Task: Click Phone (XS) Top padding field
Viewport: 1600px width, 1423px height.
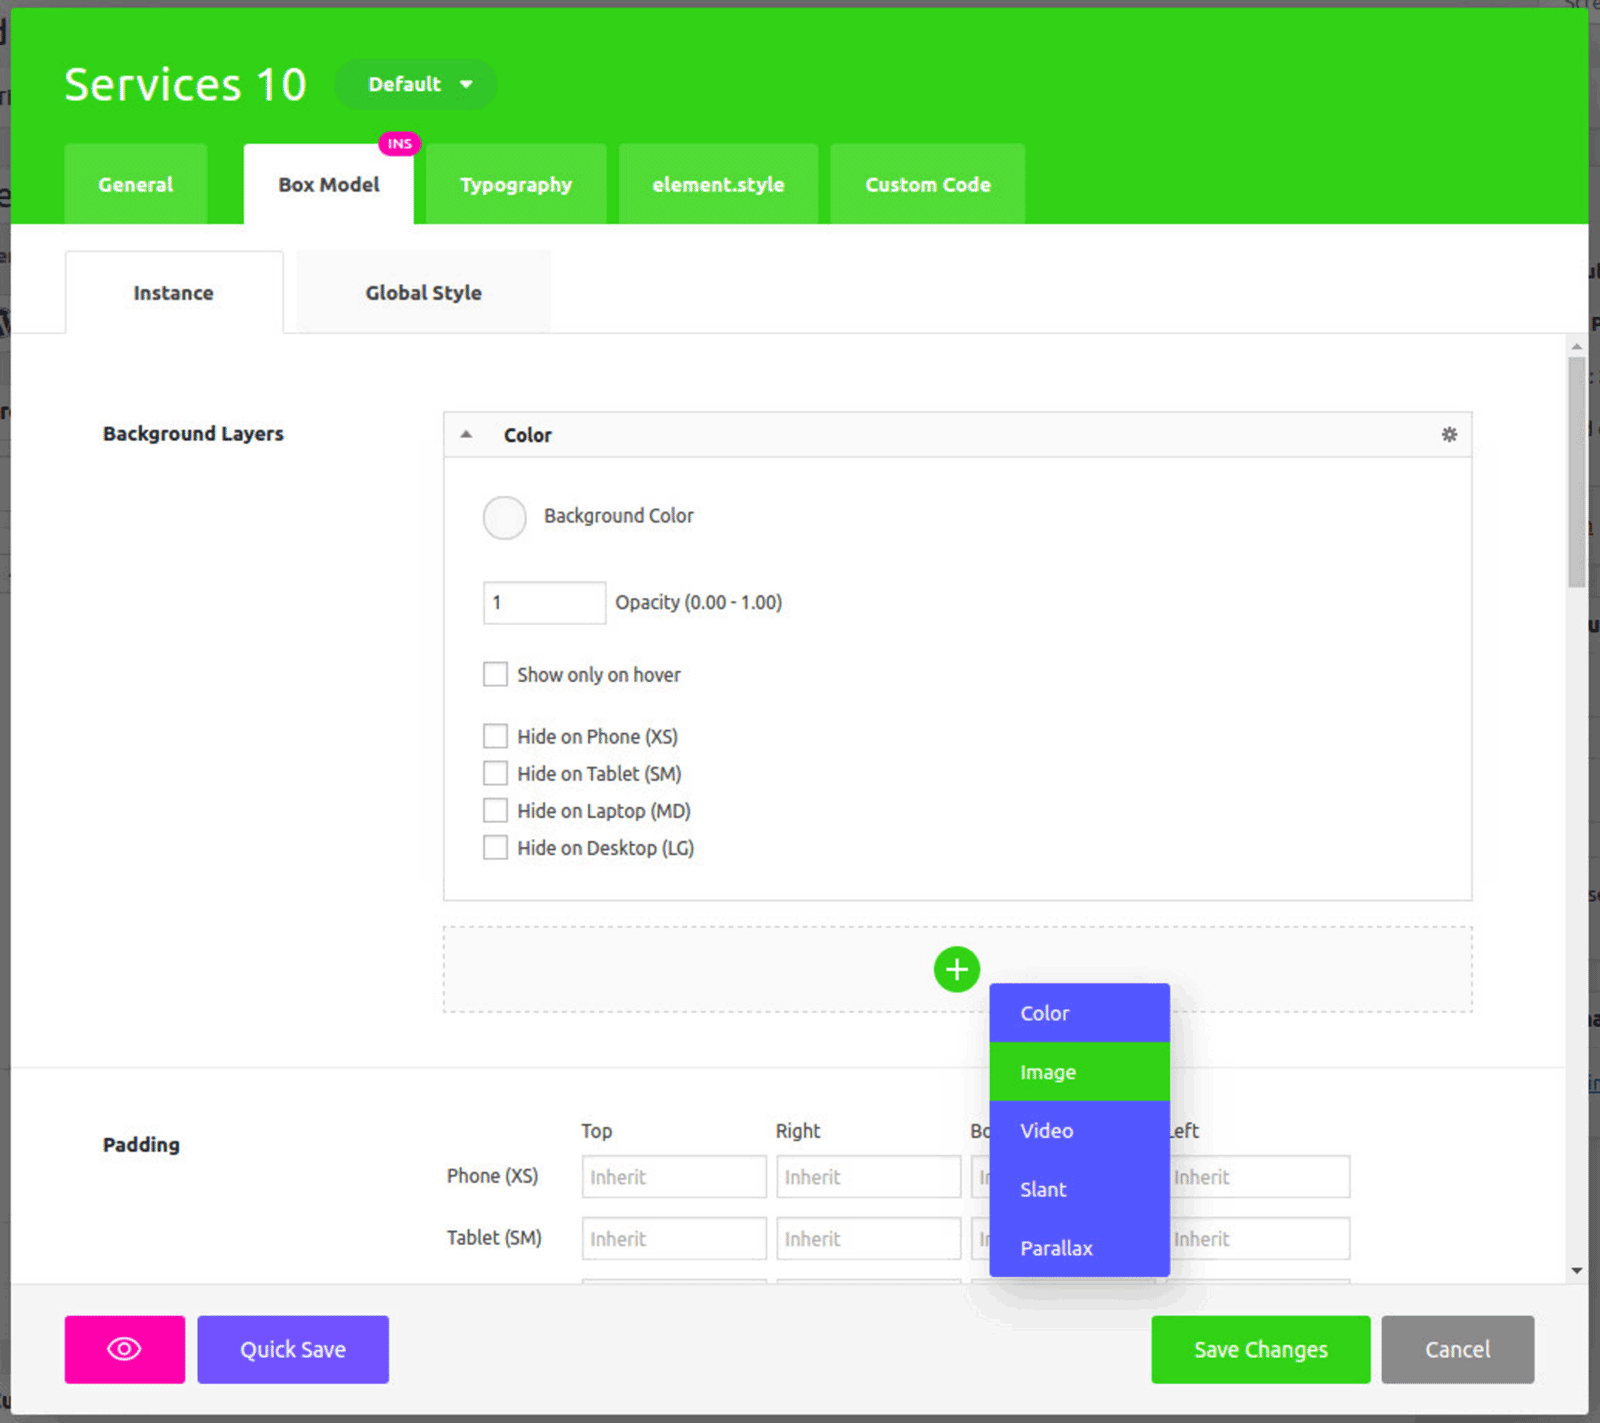Action: click(x=674, y=1177)
